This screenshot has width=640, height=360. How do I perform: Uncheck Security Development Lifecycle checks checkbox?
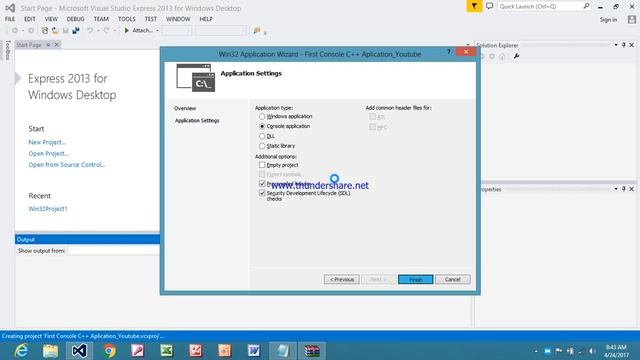[x=262, y=193]
